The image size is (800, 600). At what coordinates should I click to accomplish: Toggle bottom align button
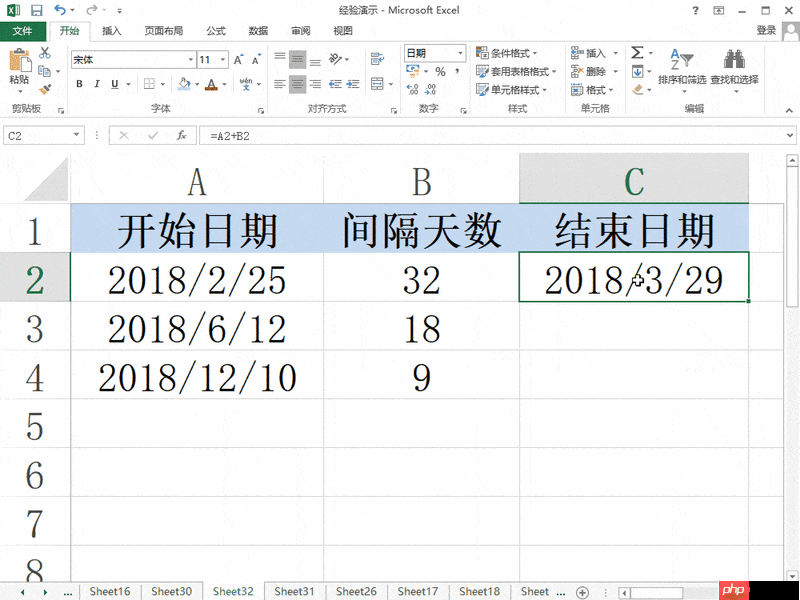click(315, 60)
